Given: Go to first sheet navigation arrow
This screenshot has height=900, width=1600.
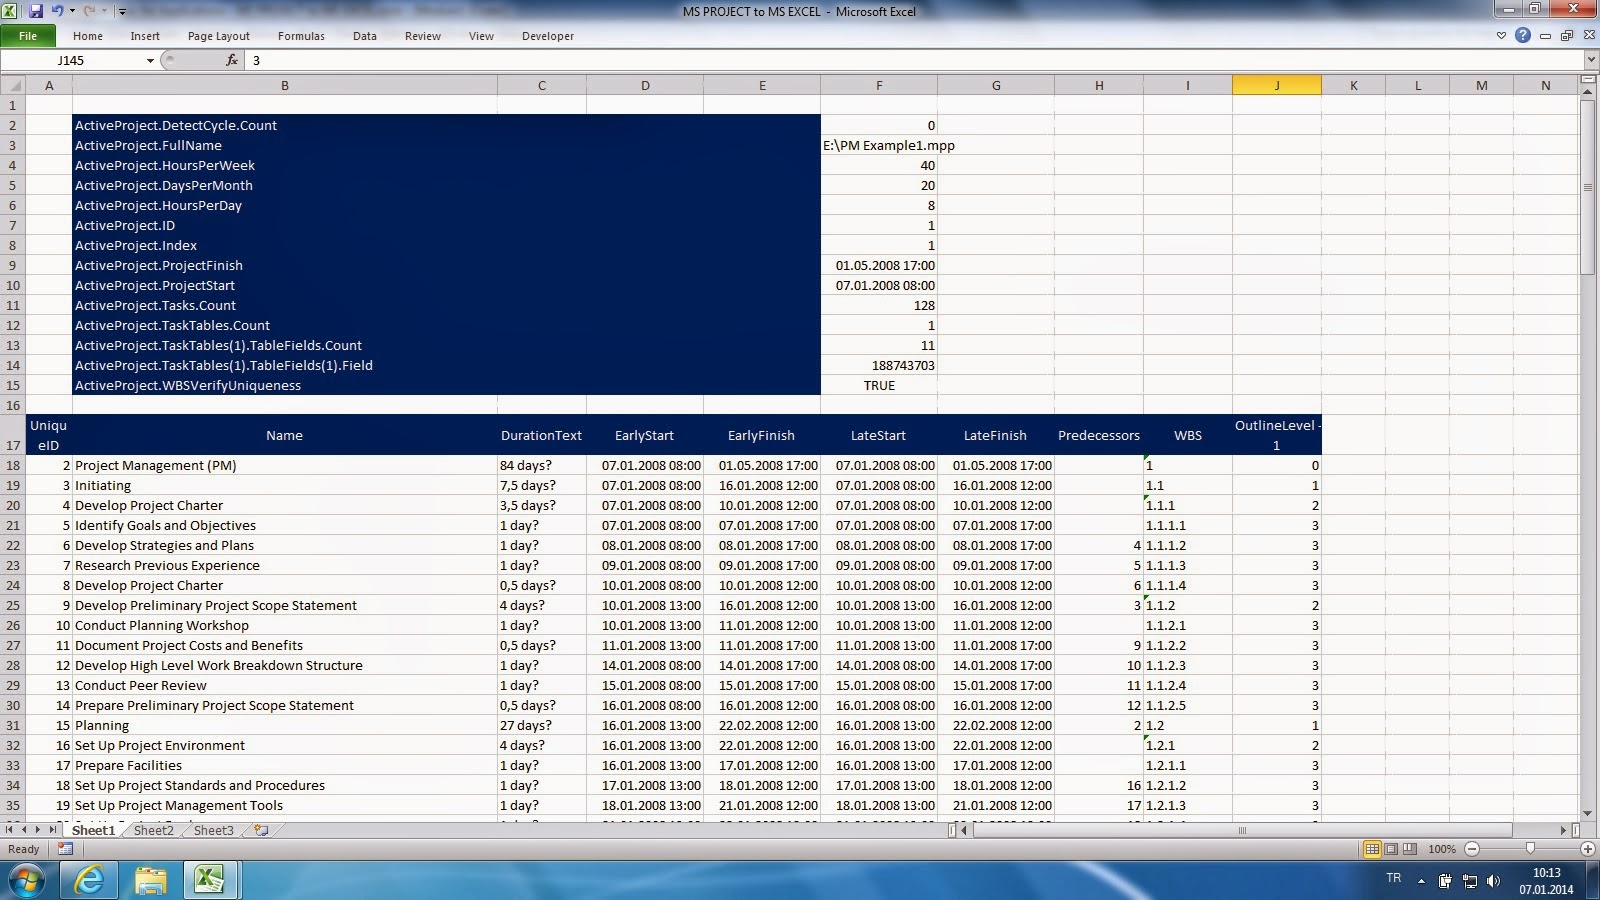Looking at the screenshot, I should (10, 830).
